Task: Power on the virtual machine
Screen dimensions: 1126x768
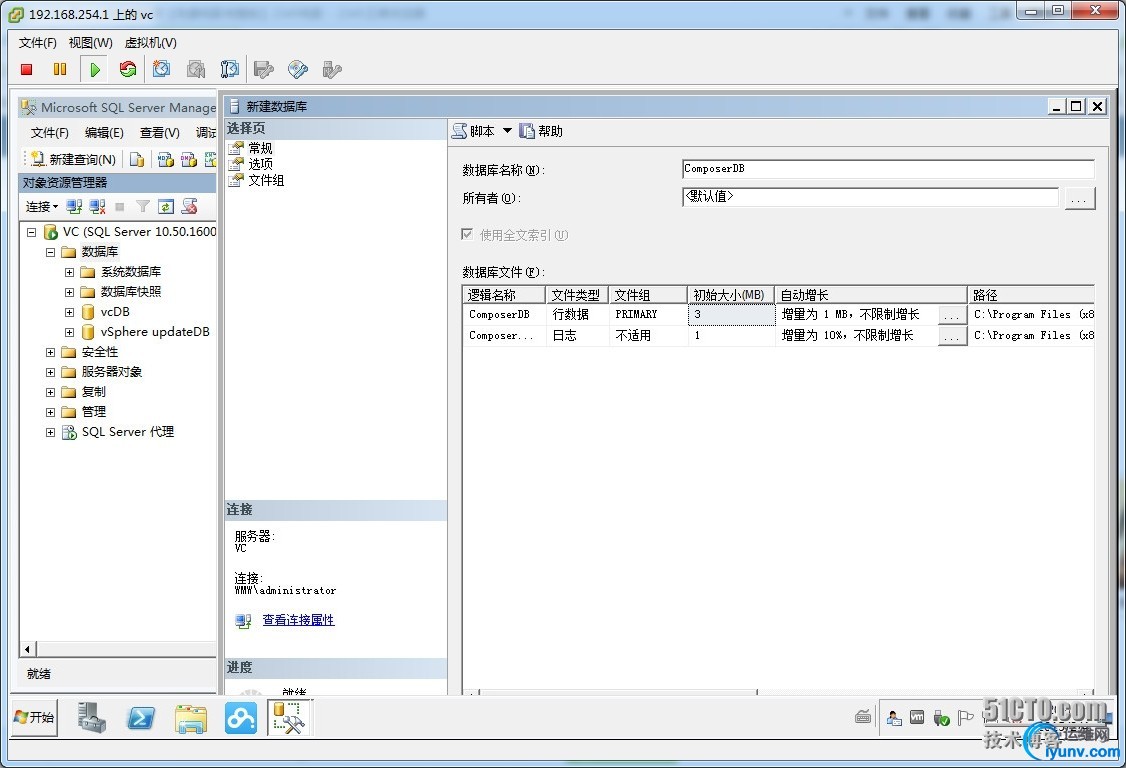Action: point(94,69)
